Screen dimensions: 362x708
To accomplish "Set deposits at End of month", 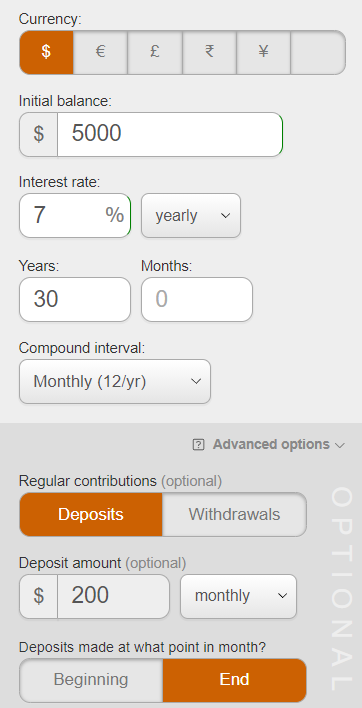I will click(x=234, y=680).
